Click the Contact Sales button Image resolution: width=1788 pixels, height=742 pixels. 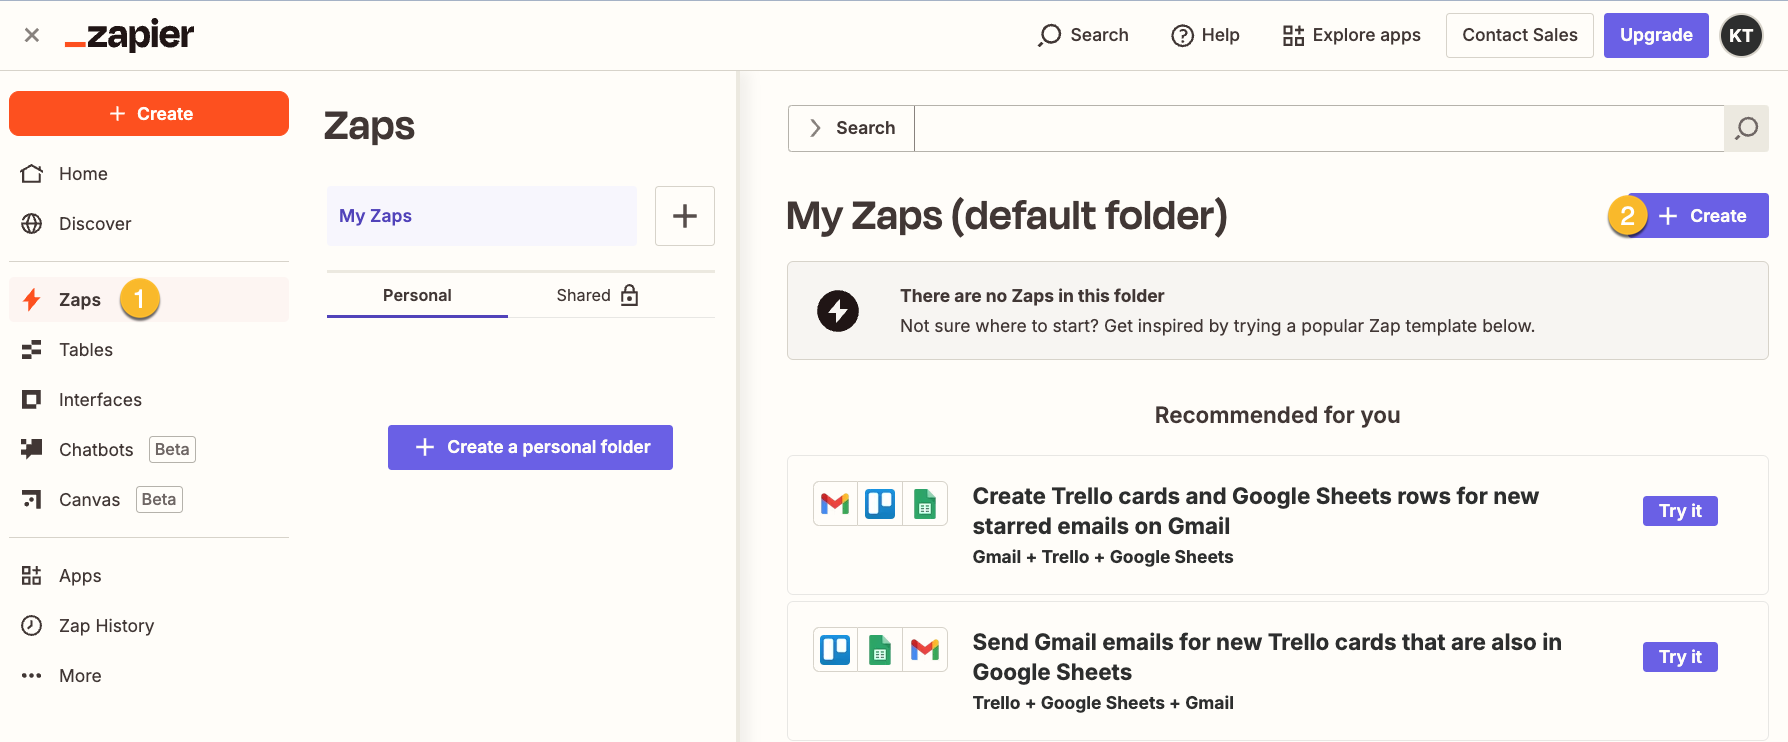(x=1519, y=35)
